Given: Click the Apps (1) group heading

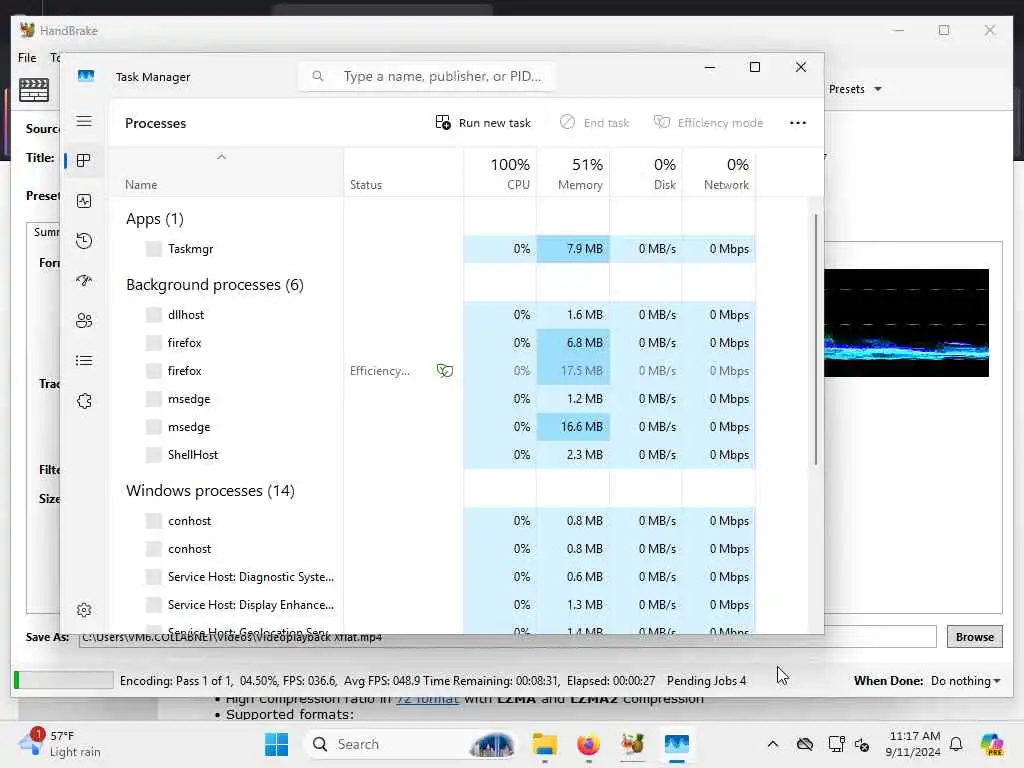Looking at the screenshot, I should pyautogui.click(x=155, y=219).
